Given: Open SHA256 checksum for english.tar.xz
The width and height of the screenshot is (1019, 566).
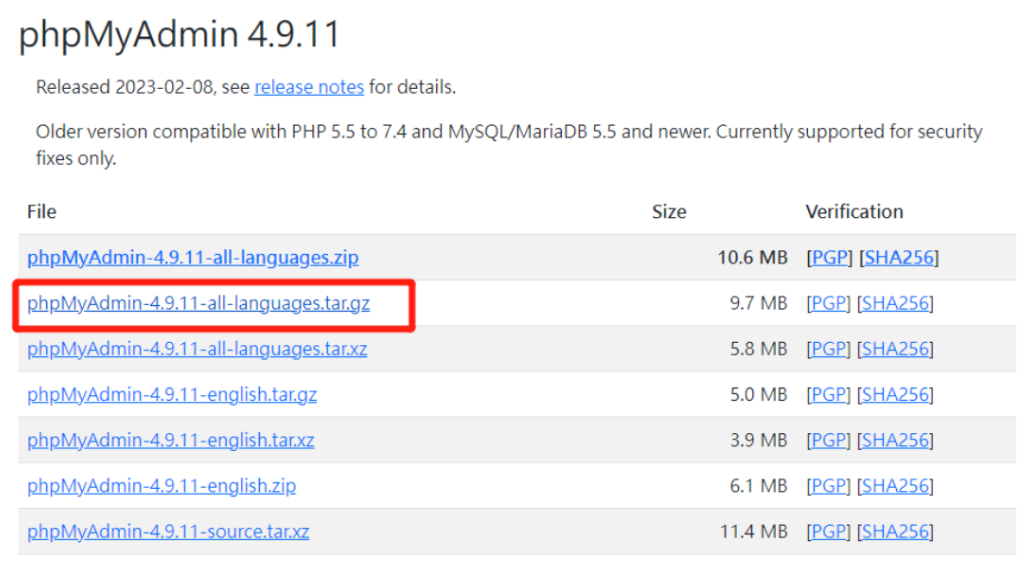Looking at the screenshot, I should point(896,440).
